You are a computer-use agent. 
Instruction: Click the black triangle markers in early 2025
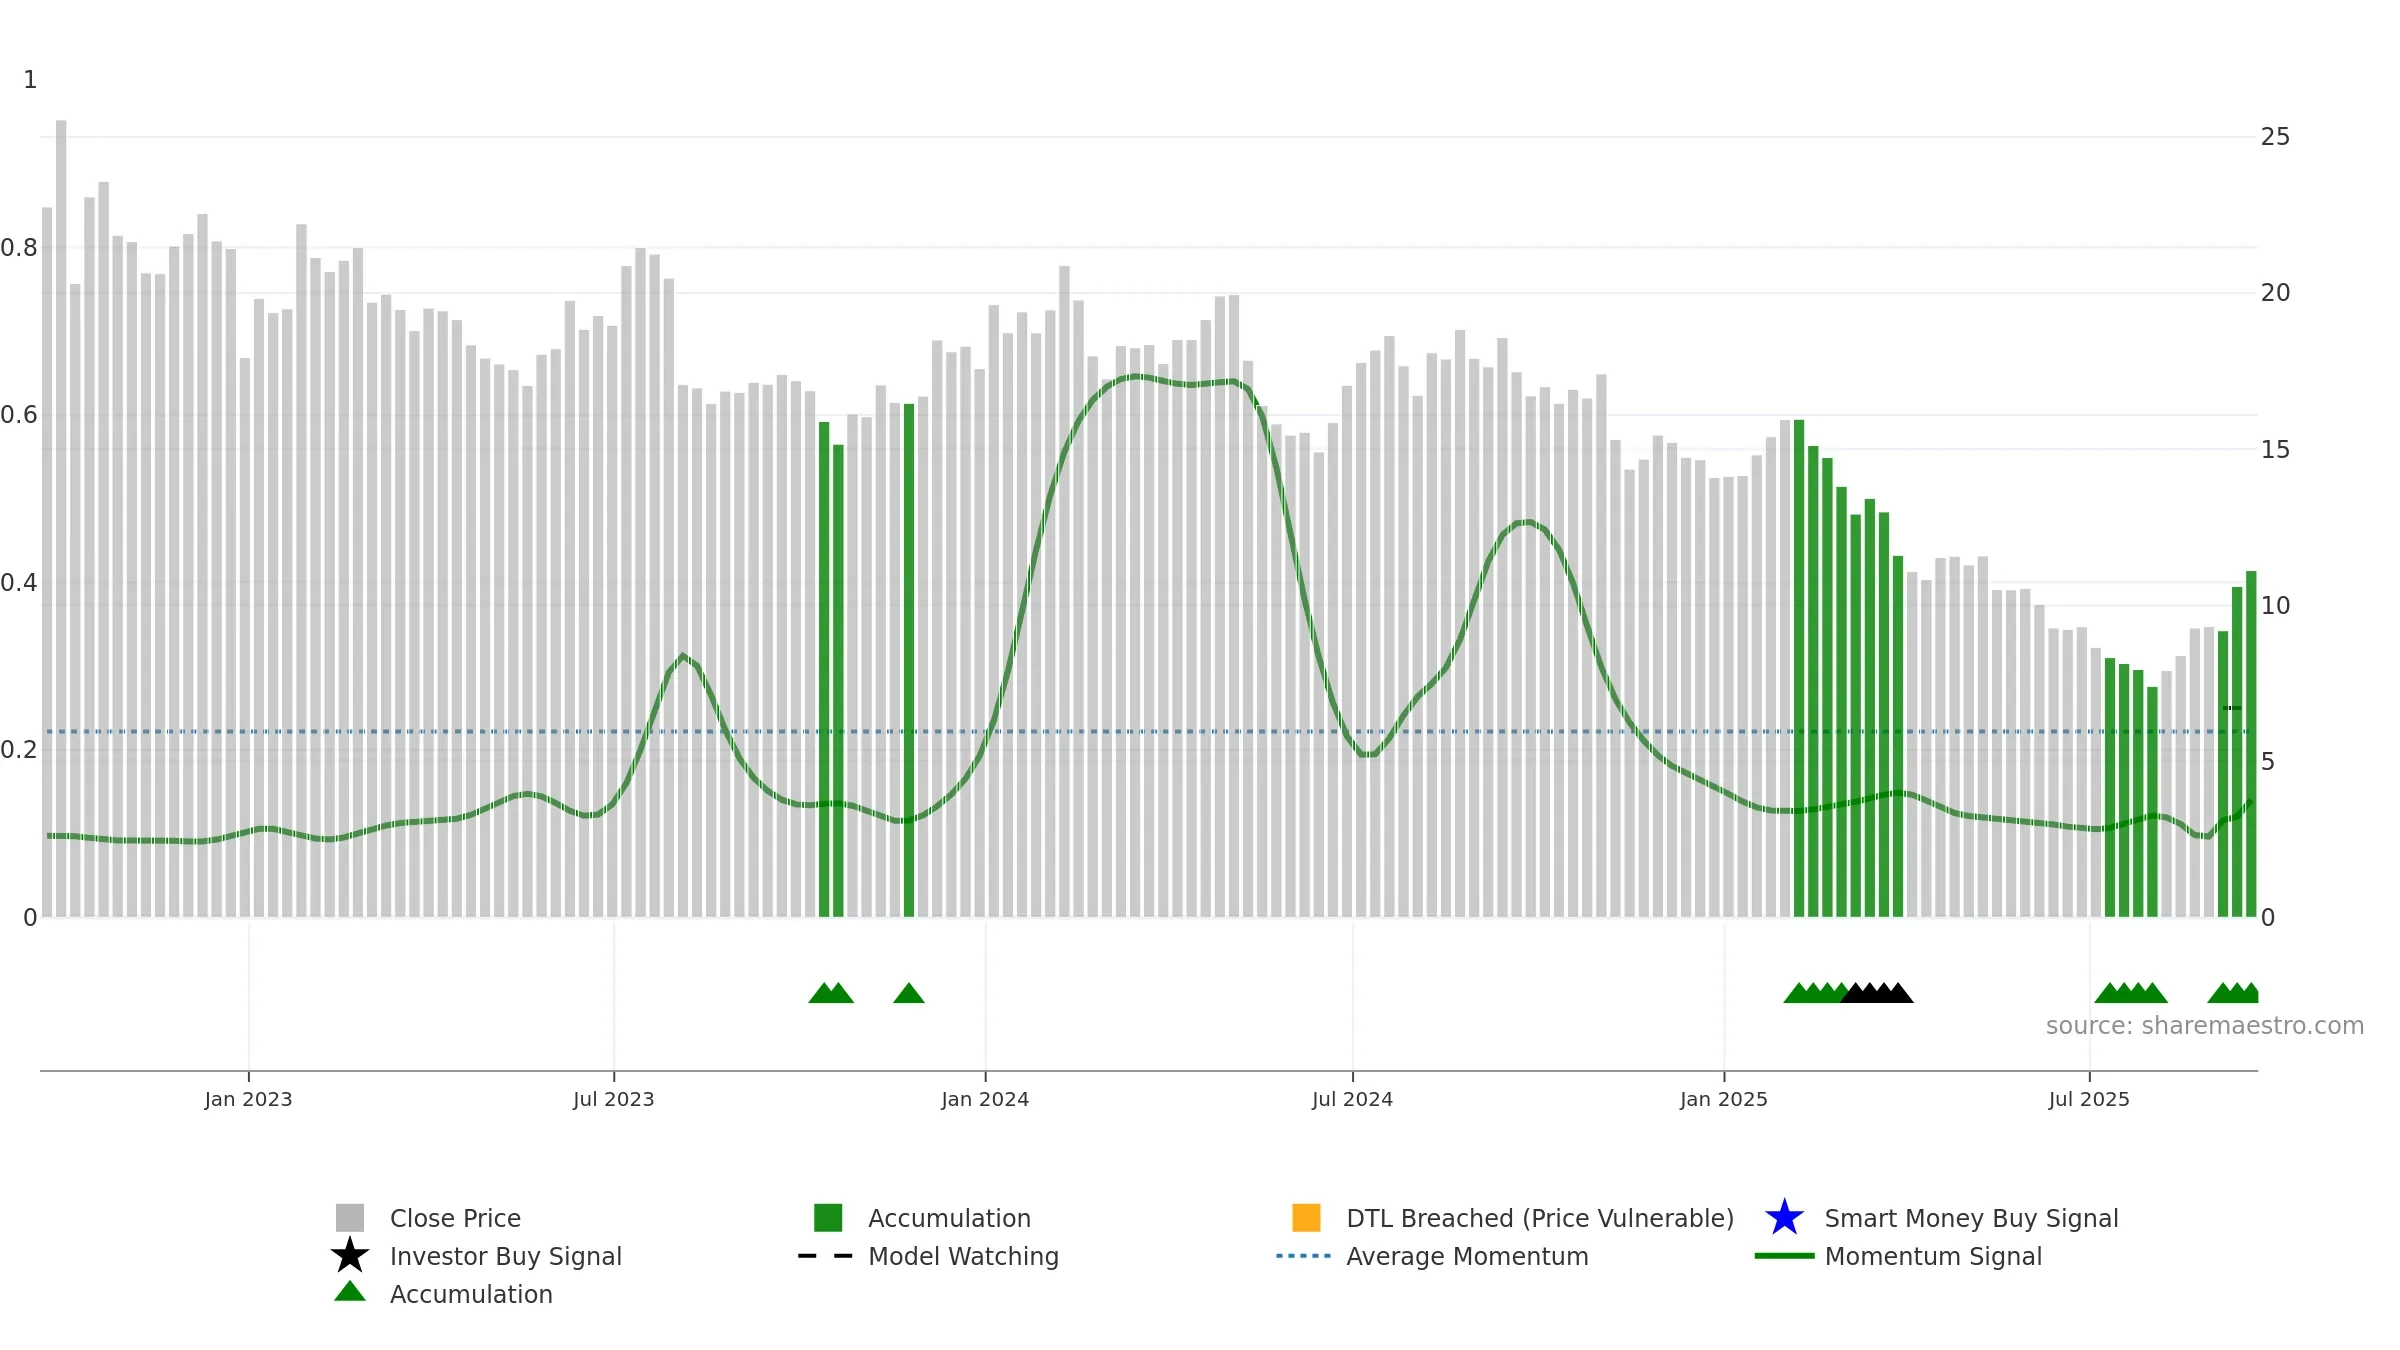(x=1877, y=993)
